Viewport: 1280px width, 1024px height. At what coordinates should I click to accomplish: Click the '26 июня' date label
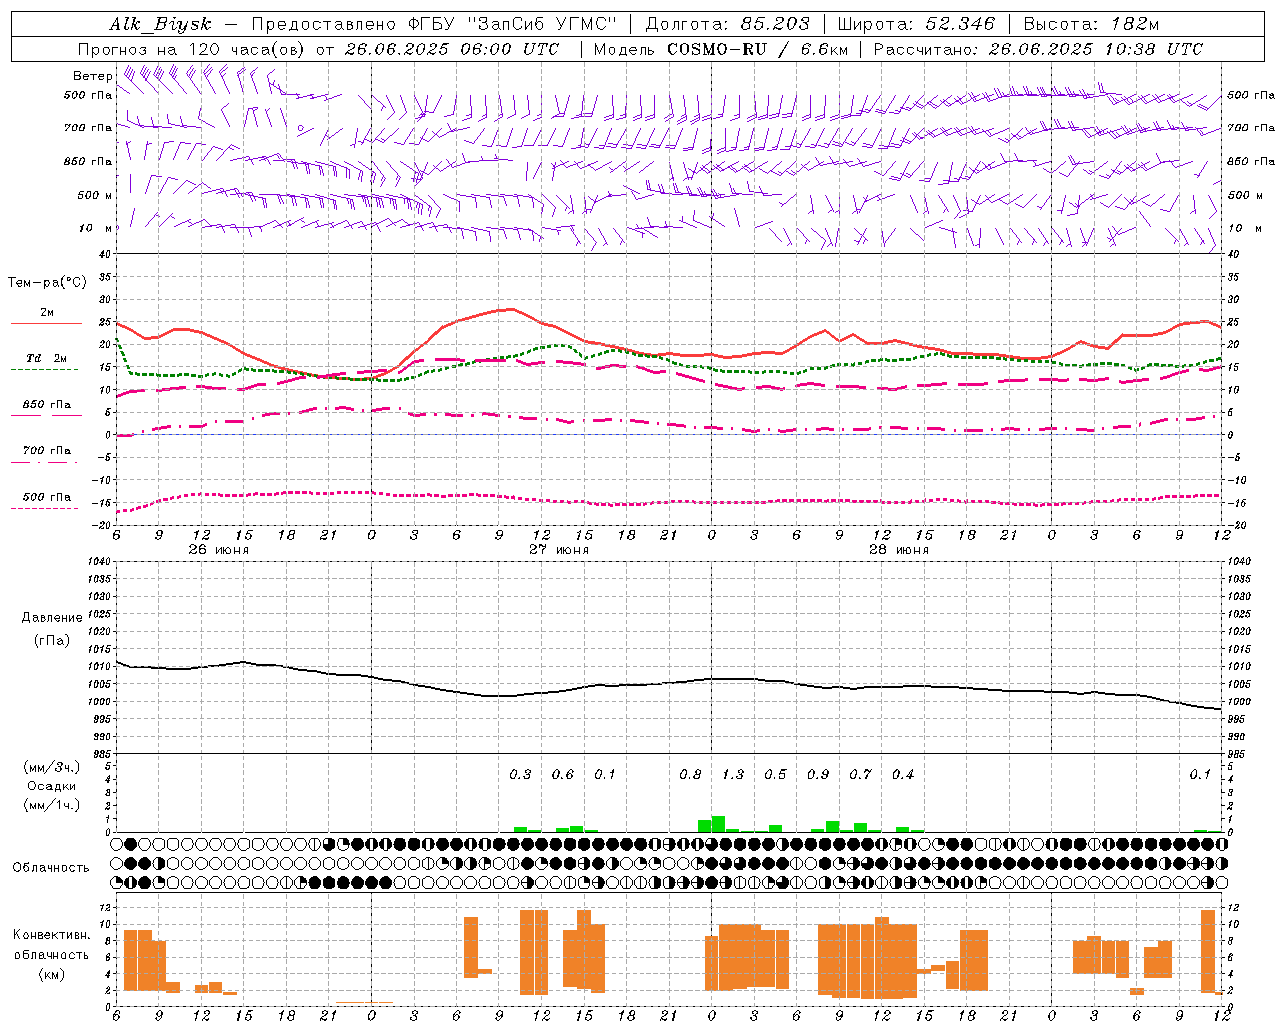[x=219, y=550]
